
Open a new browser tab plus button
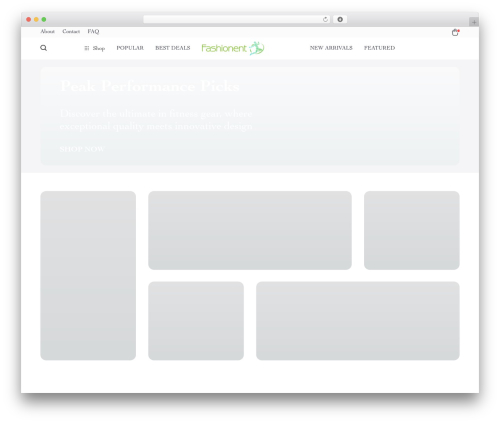(474, 22)
